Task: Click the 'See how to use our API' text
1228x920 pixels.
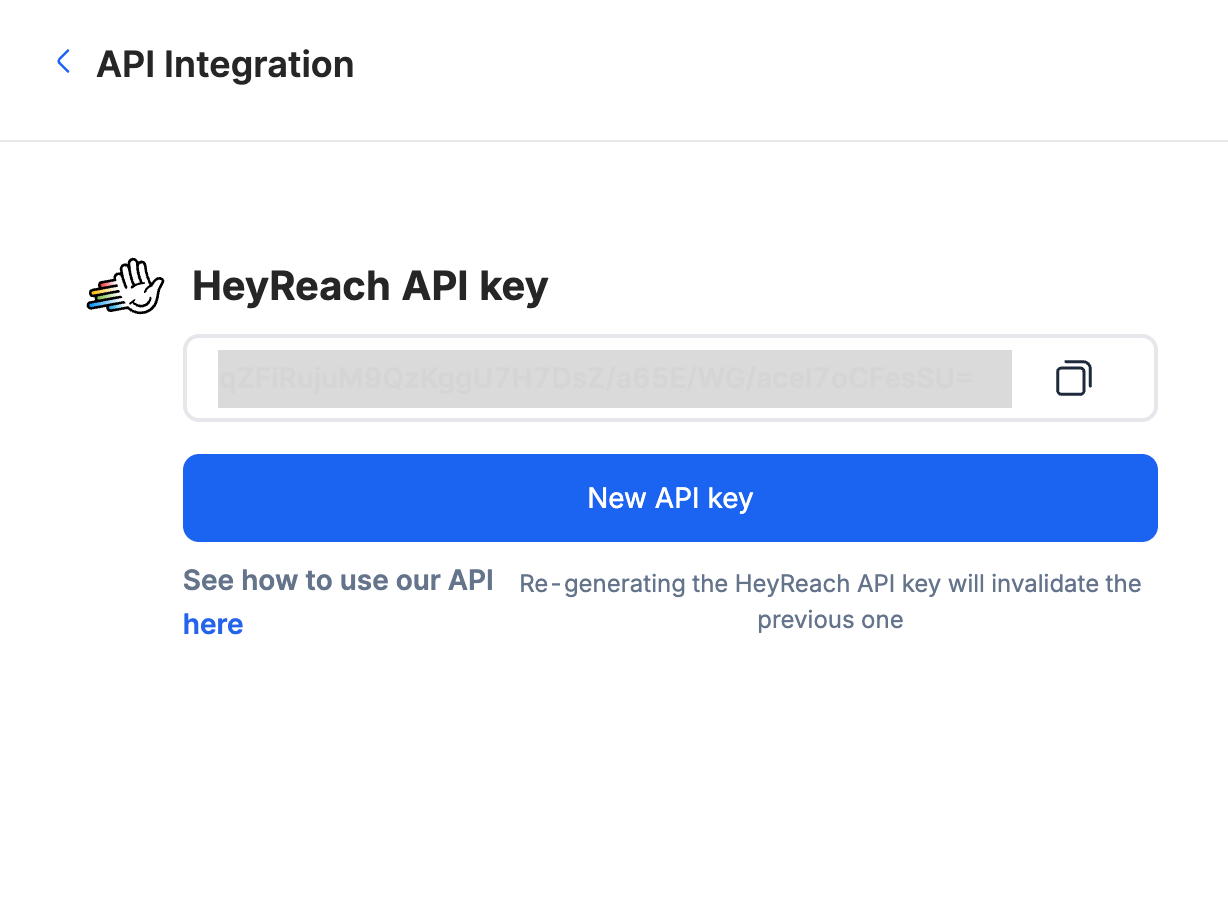Action: coord(338,580)
